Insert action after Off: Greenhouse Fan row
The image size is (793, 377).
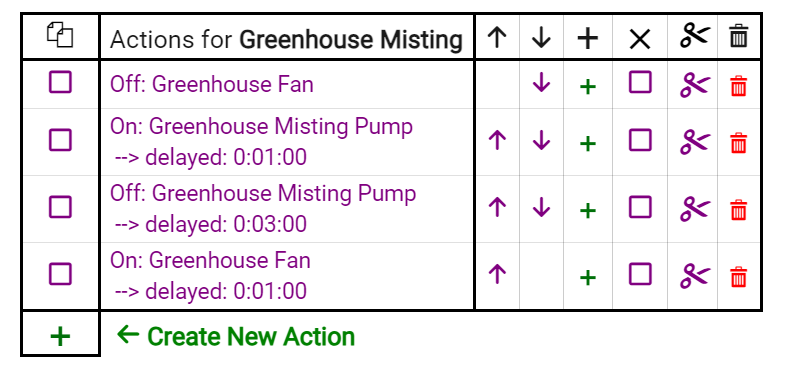587,87
